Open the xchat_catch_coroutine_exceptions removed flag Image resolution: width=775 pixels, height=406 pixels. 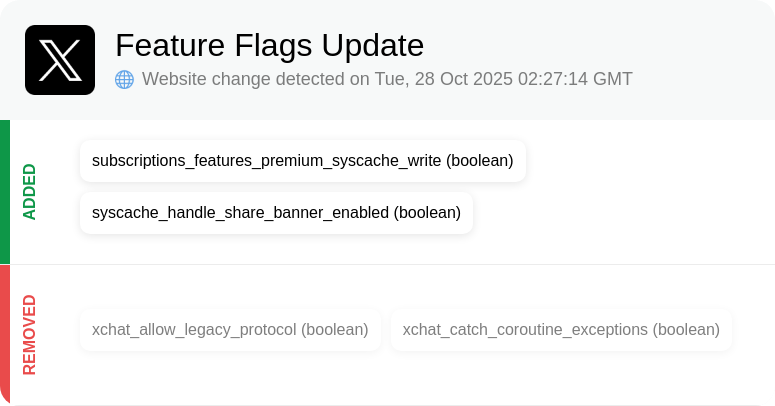point(561,330)
